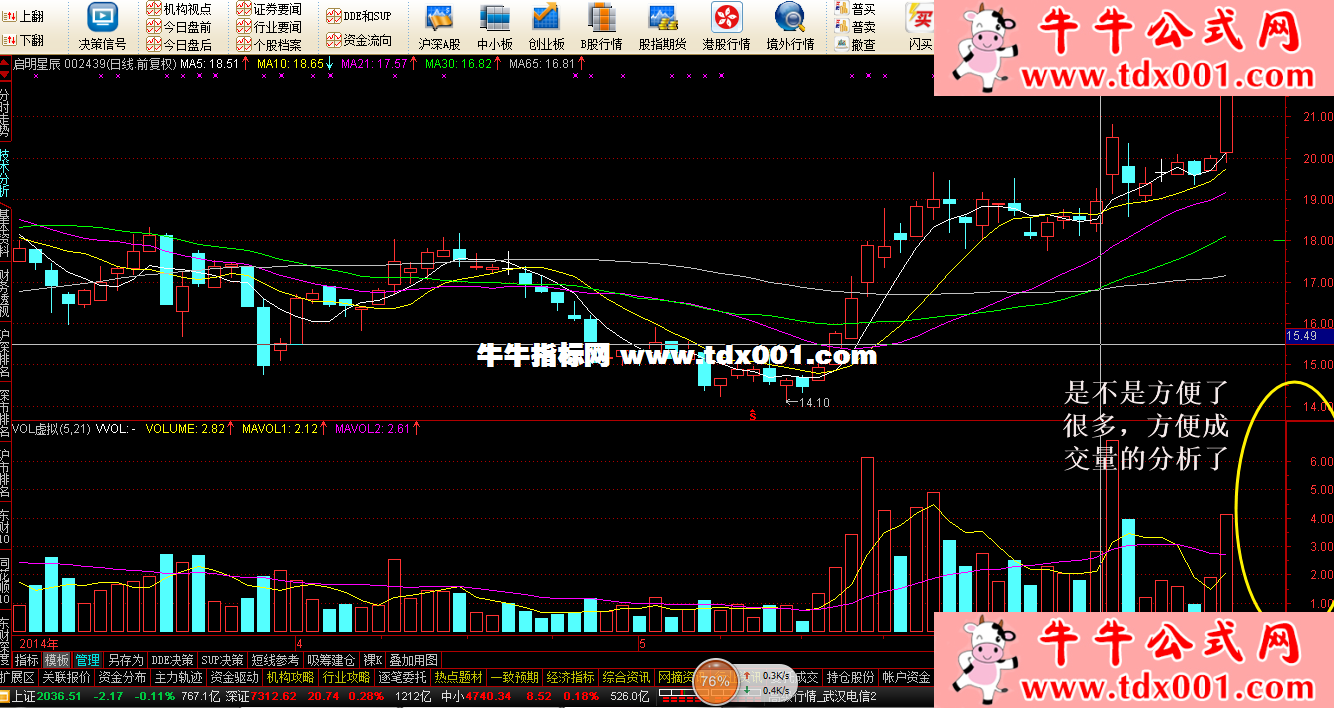Open B股行情 quotes icon
Image resolution: width=1334 pixels, height=708 pixels.
click(x=601, y=28)
